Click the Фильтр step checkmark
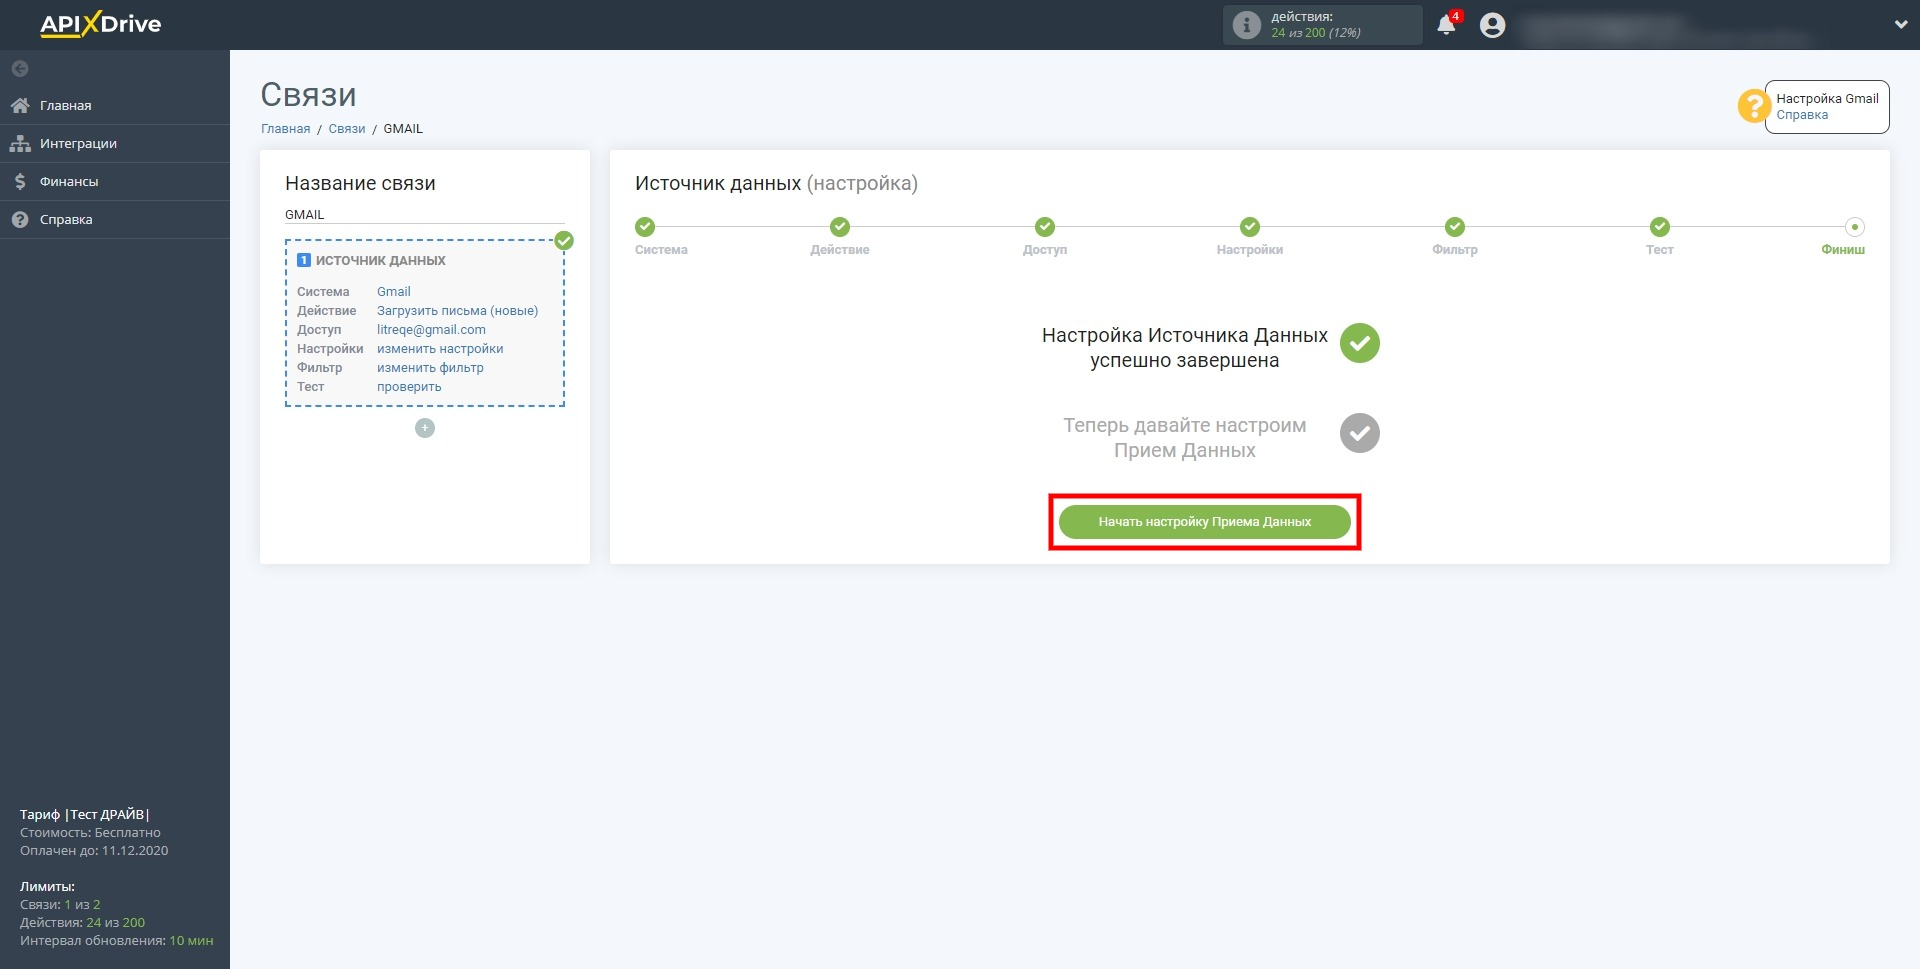 (1455, 227)
